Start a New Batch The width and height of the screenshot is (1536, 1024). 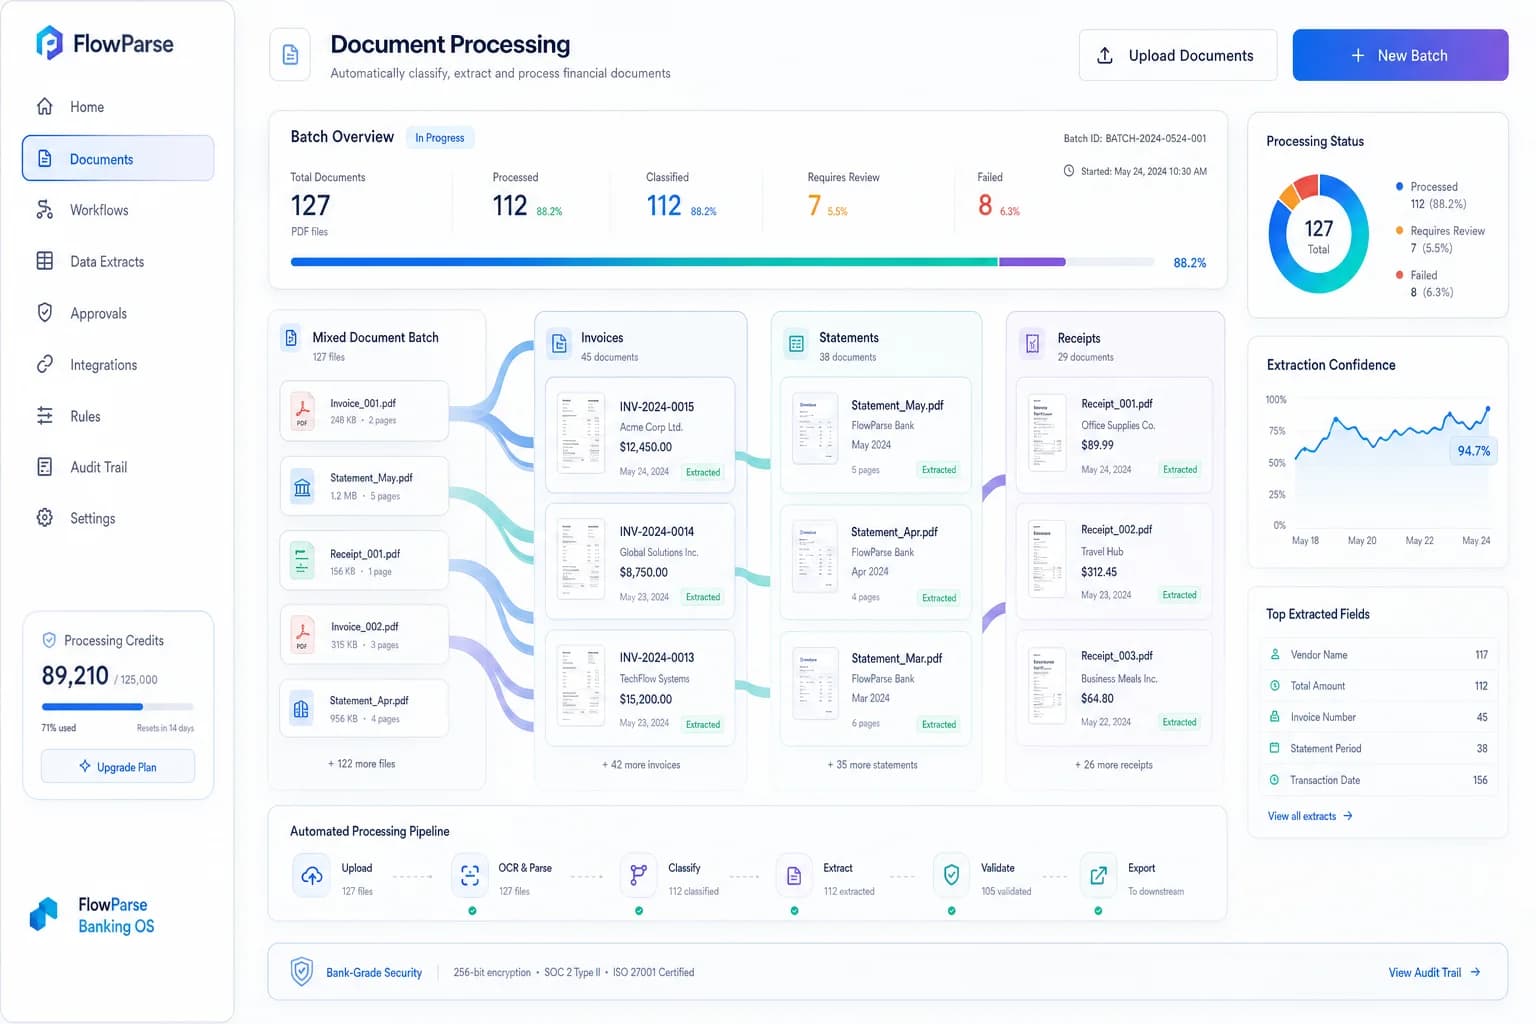coord(1400,55)
